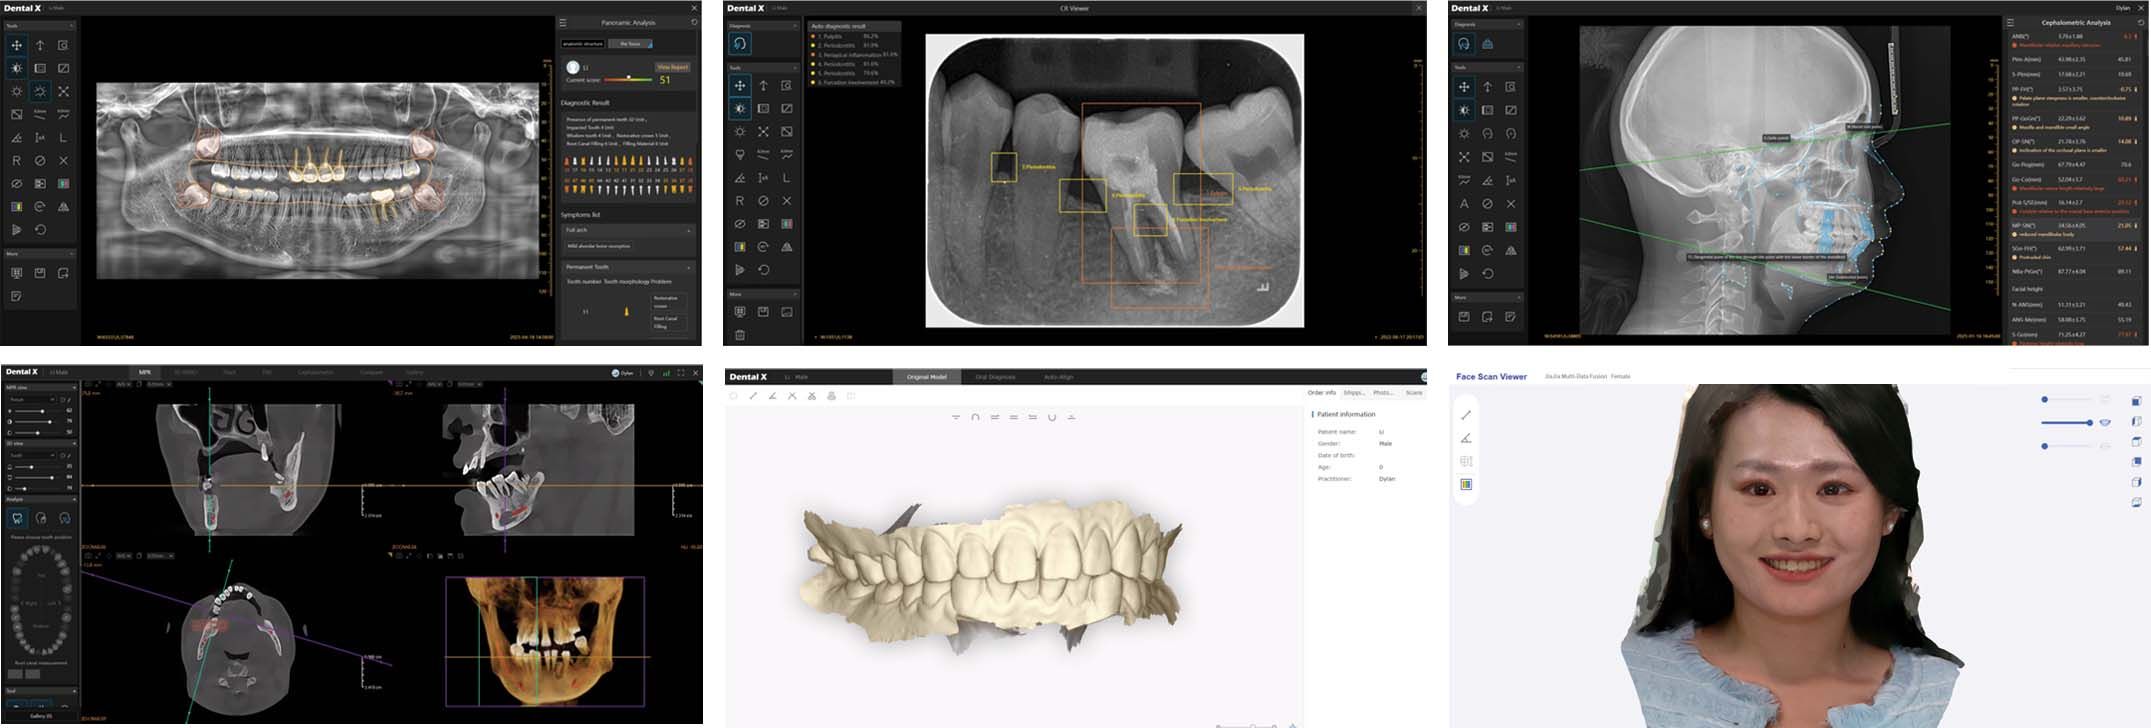2151x728 pixels.
Task: Select '1. Pulpitis' in the auto diagnosis result list
Action: (833, 36)
